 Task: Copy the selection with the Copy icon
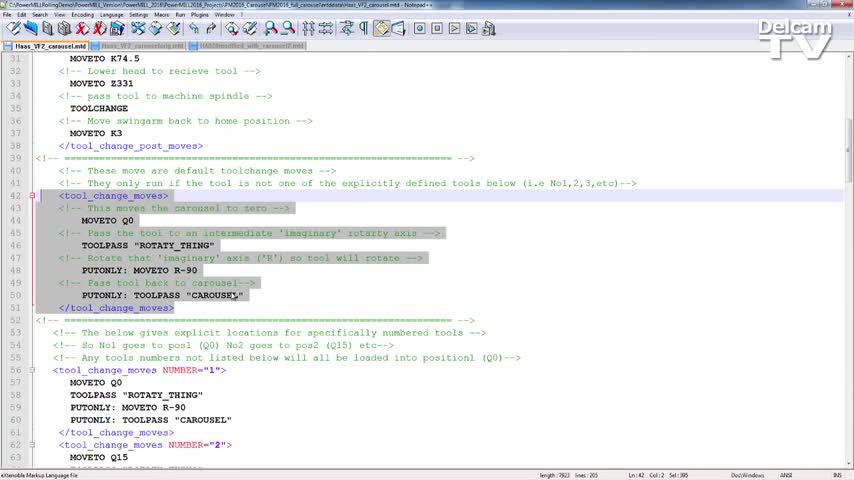coord(156,28)
